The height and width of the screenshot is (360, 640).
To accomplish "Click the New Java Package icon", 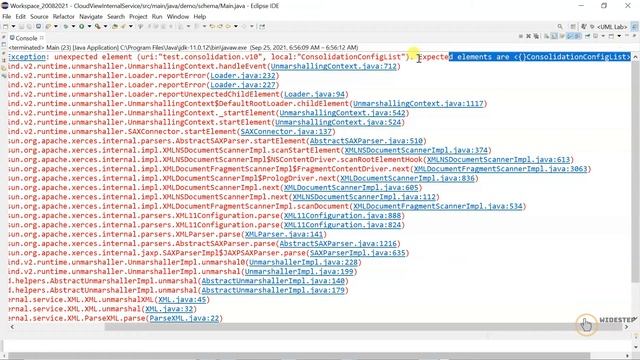I will pos(116,27).
